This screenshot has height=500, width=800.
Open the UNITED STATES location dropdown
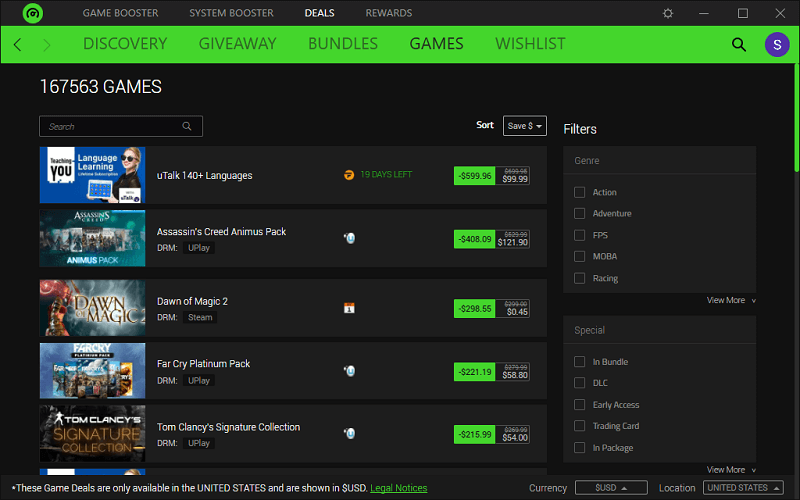(x=743, y=488)
